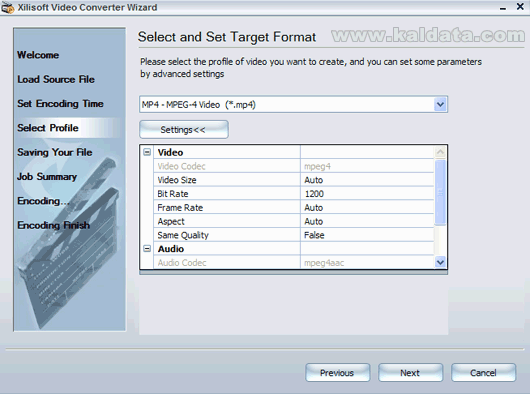Select the Aspect property row
The height and width of the screenshot is (394, 530).
[293, 222]
